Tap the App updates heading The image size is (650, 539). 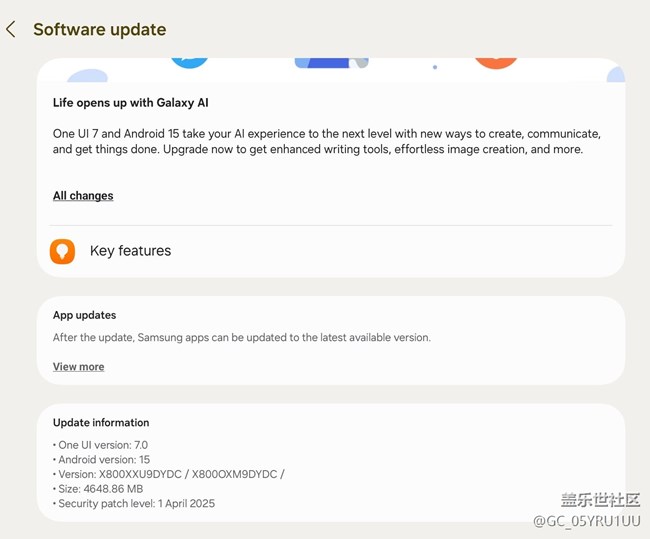pos(84,315)
